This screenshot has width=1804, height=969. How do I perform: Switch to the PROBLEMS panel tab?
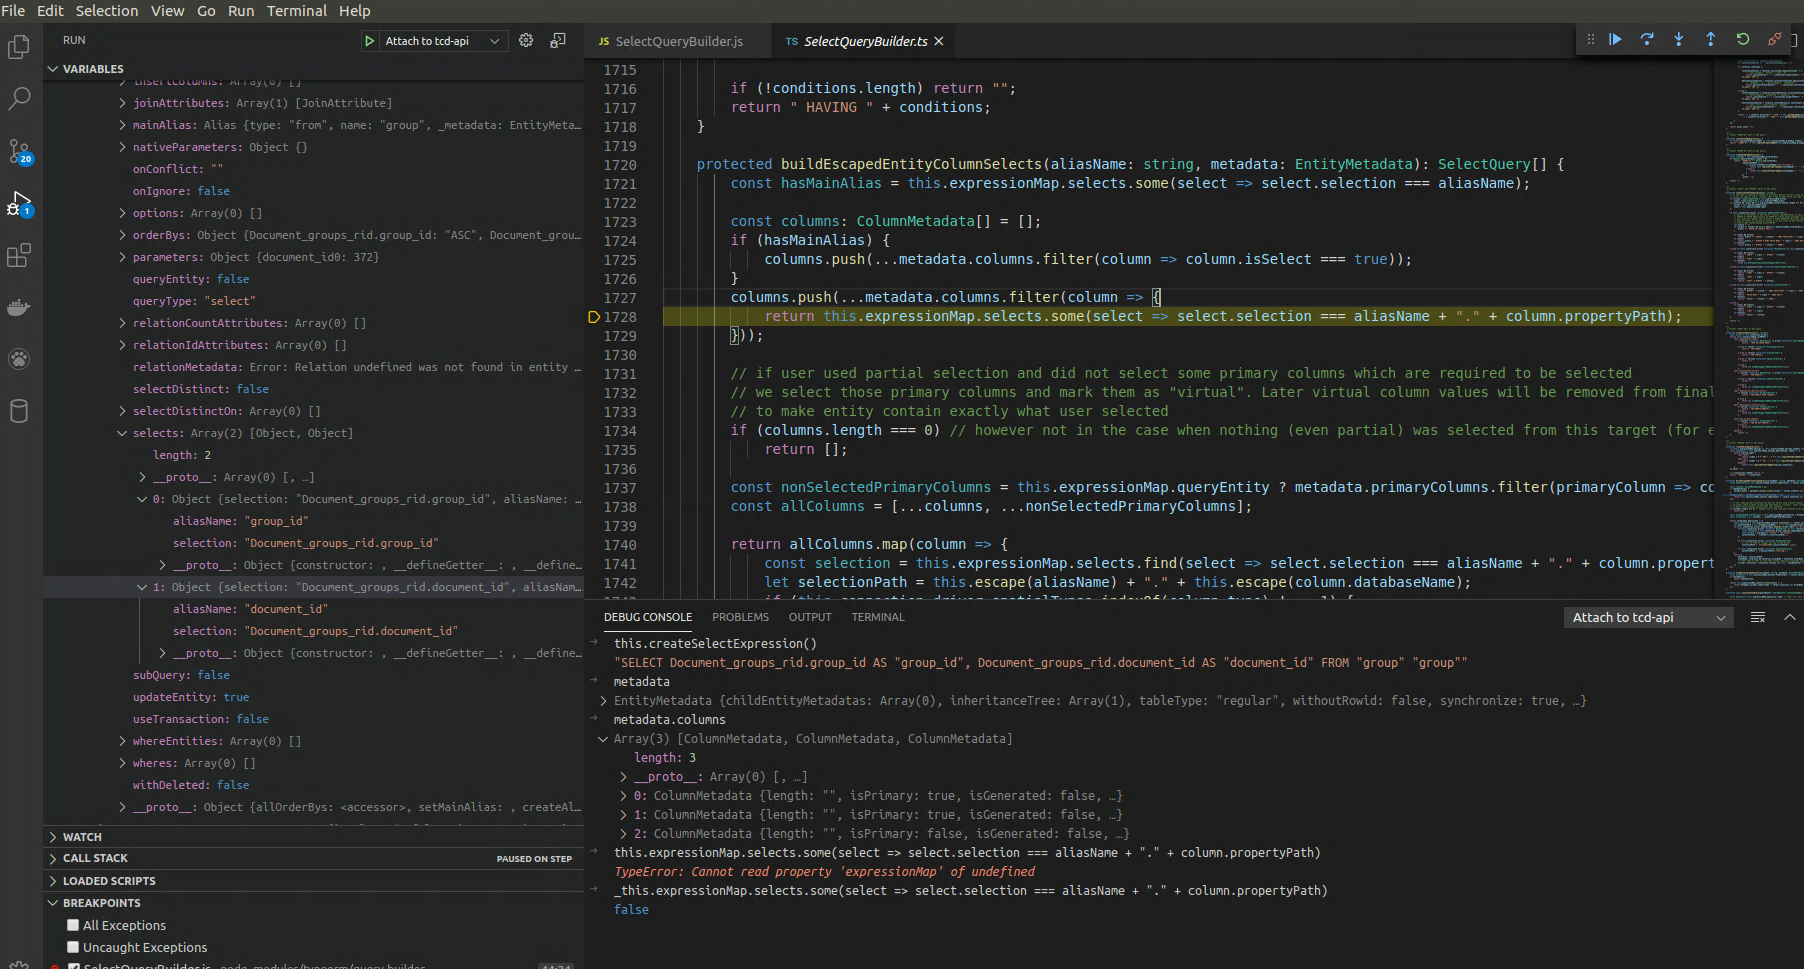click(x=740, y=617)
